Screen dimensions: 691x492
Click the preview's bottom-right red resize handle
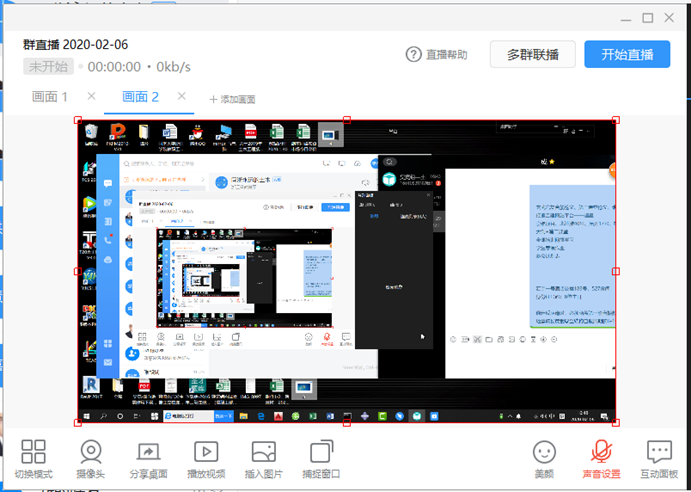pyautogui.click(x=615, y=424)
